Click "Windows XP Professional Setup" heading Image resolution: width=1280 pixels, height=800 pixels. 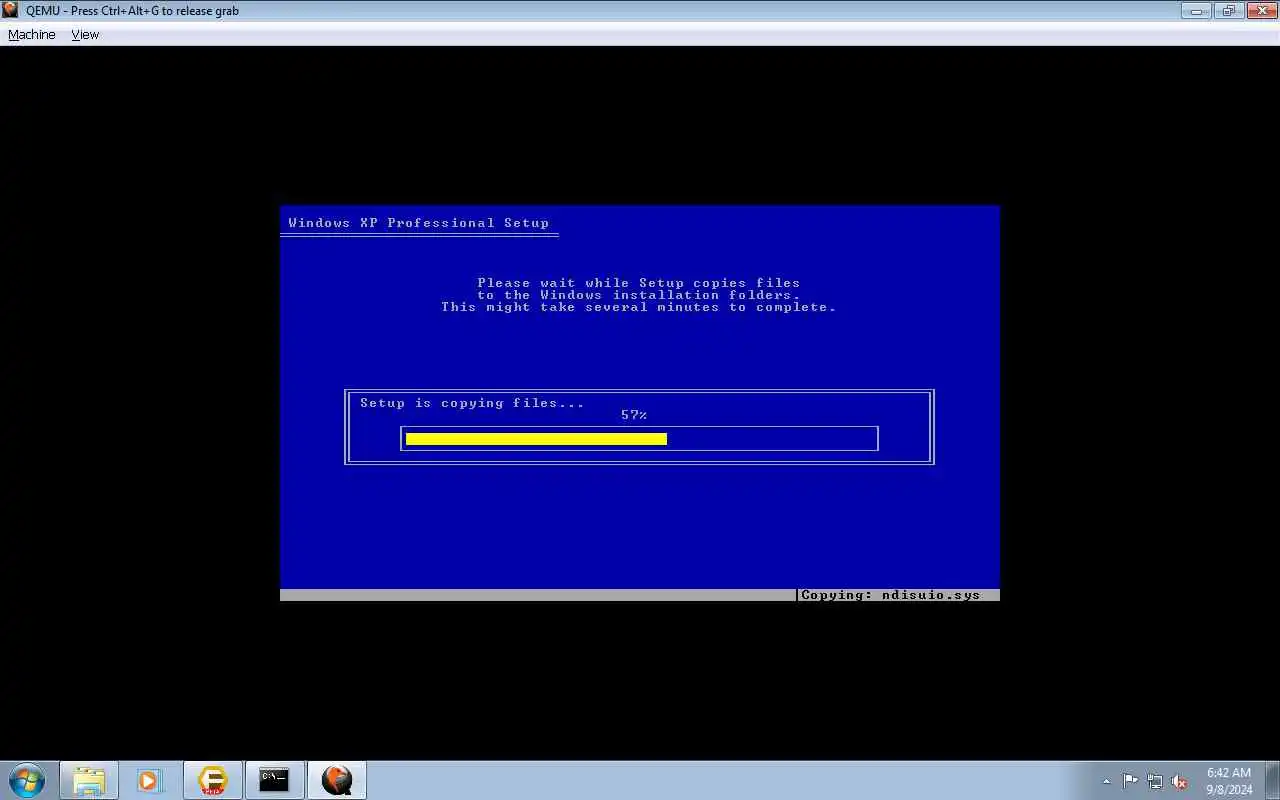(x=419, y=223)
